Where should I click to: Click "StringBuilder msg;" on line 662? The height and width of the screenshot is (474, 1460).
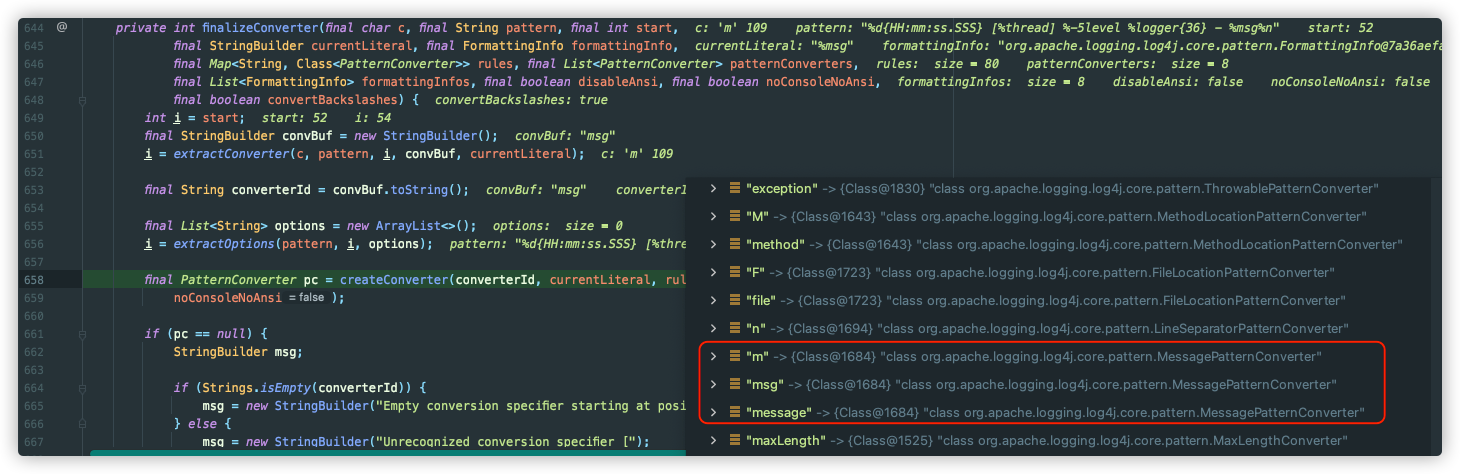click(x=237, y=351)
